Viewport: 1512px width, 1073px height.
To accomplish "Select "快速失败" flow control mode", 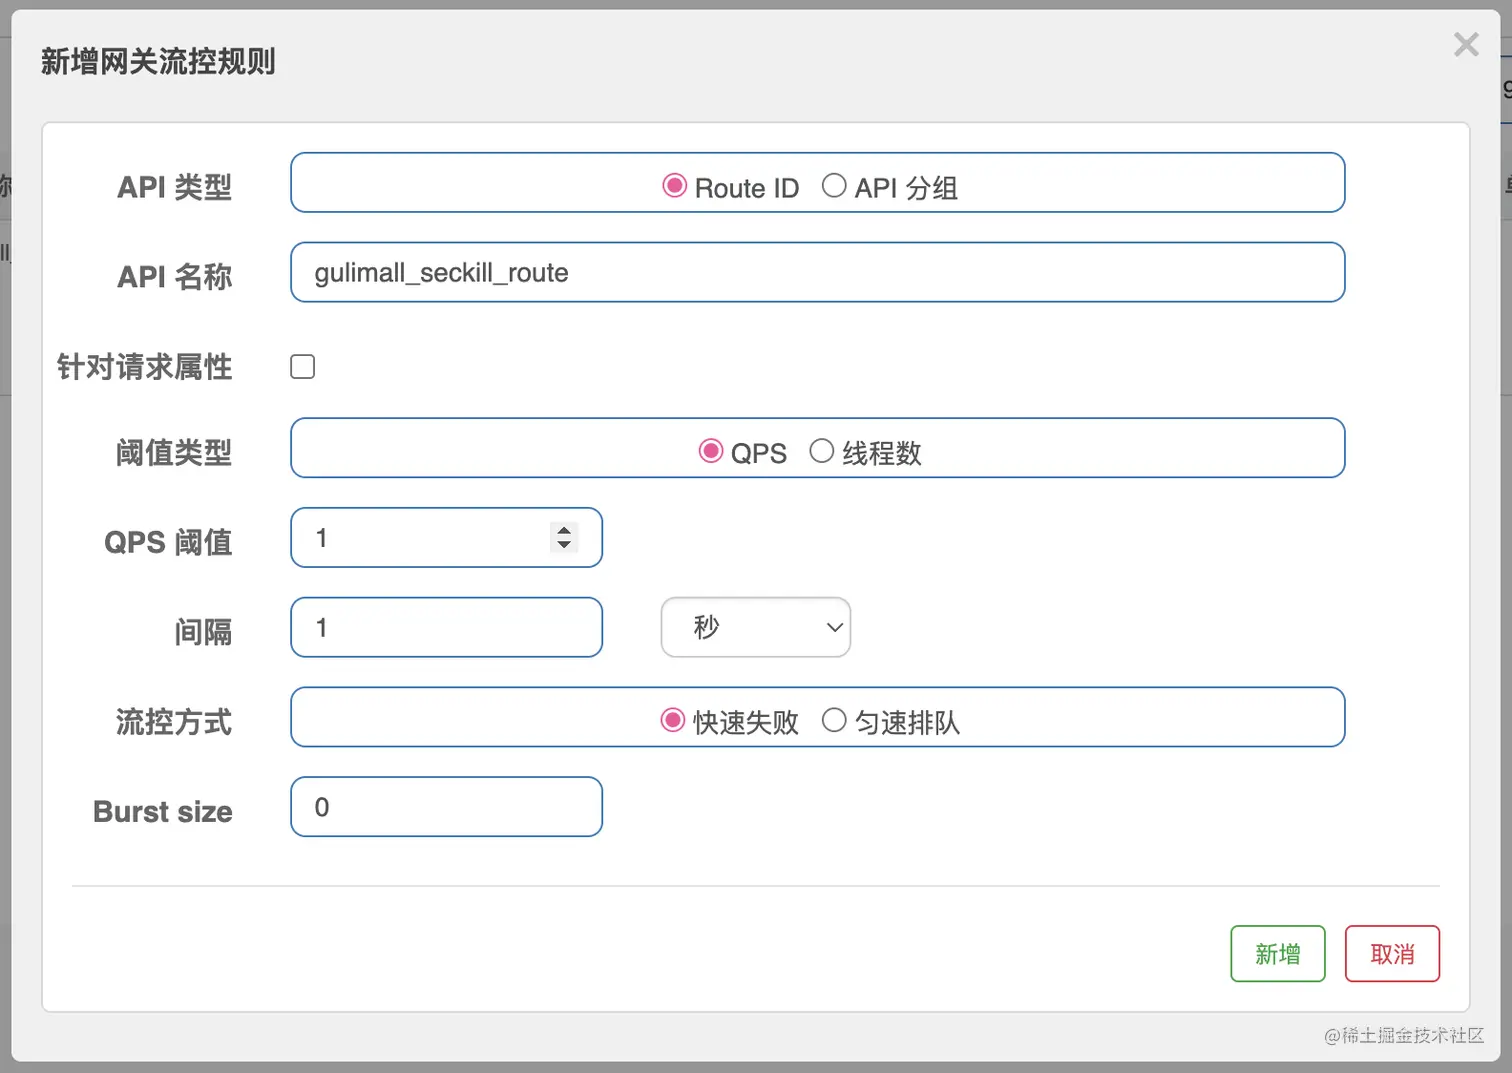I will point(672,720).
